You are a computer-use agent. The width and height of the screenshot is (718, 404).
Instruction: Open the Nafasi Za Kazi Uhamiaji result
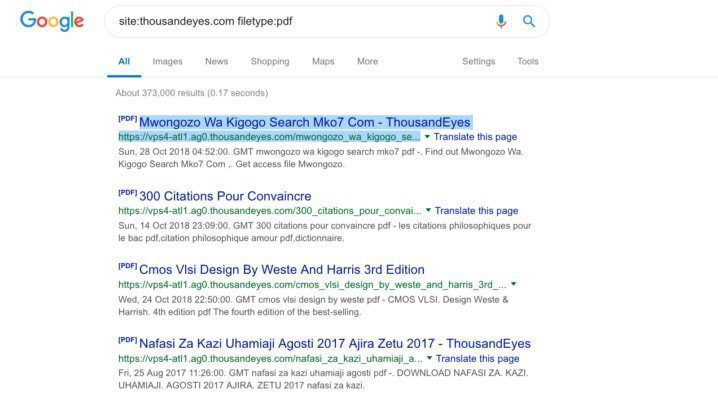334,344
